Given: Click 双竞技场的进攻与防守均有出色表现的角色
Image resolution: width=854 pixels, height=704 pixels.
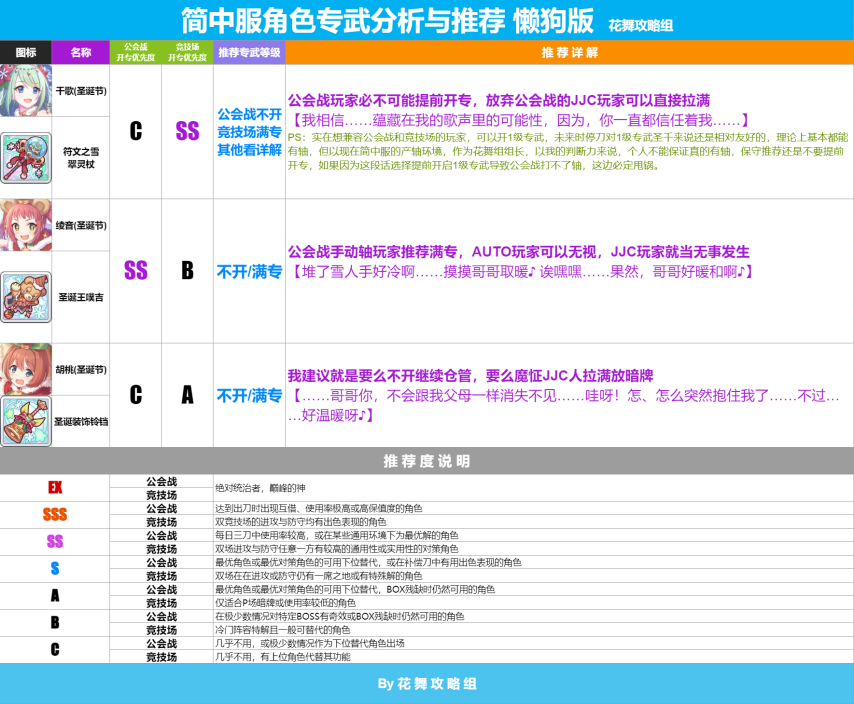Looking at the screenshot, I should [301, 522].
